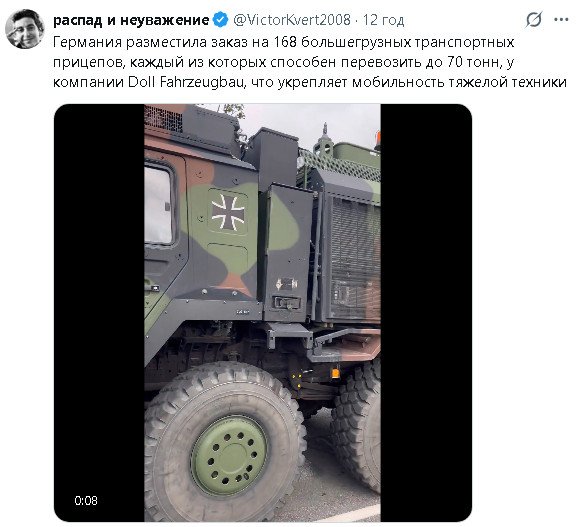This screenshot has width=580, height=527.
Task: Click the green wheel hub in the video
Action: (230, 456)
